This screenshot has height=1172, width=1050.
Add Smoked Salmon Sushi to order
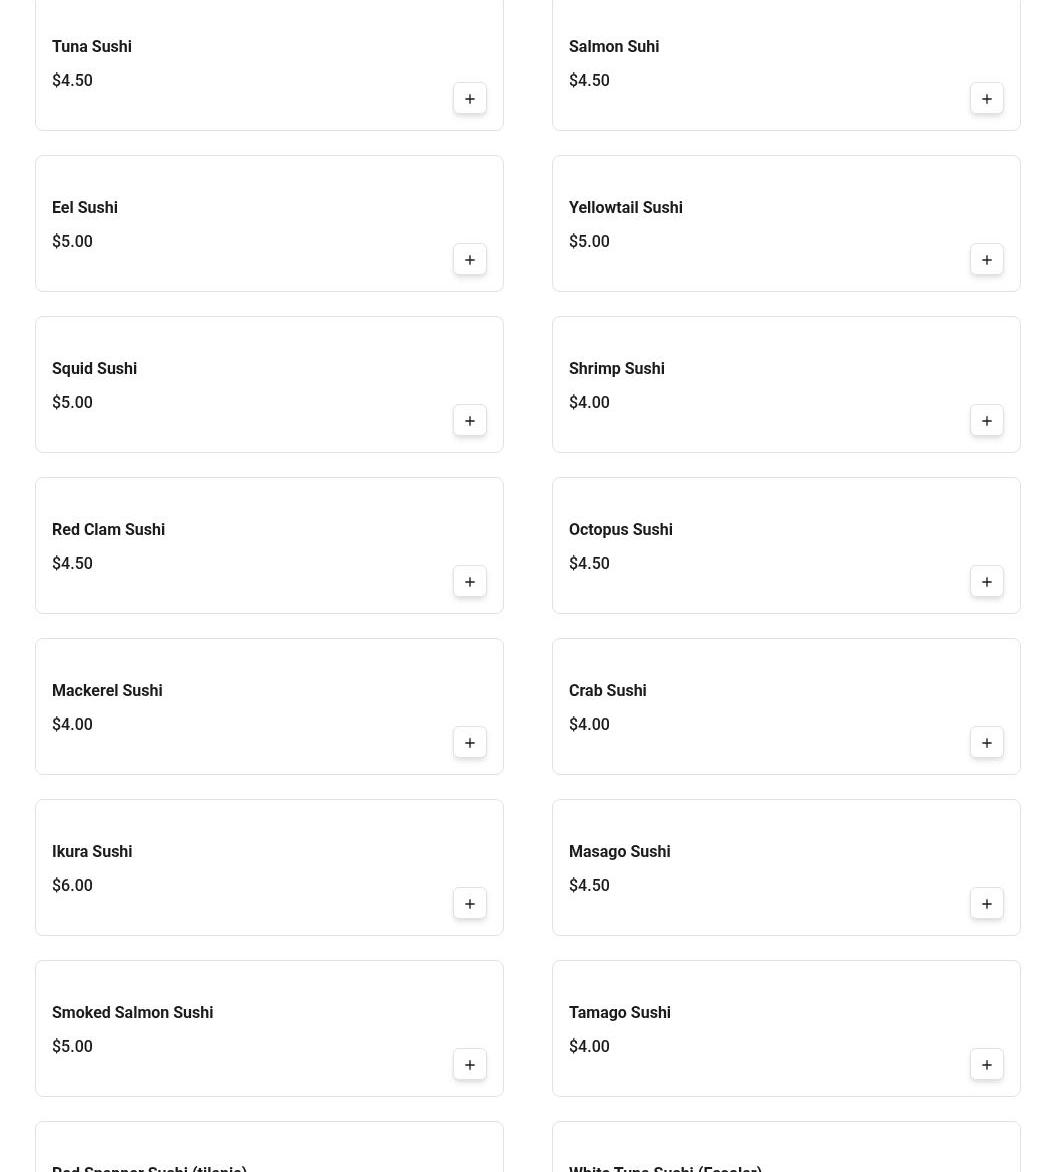(x=470, y=1065)
